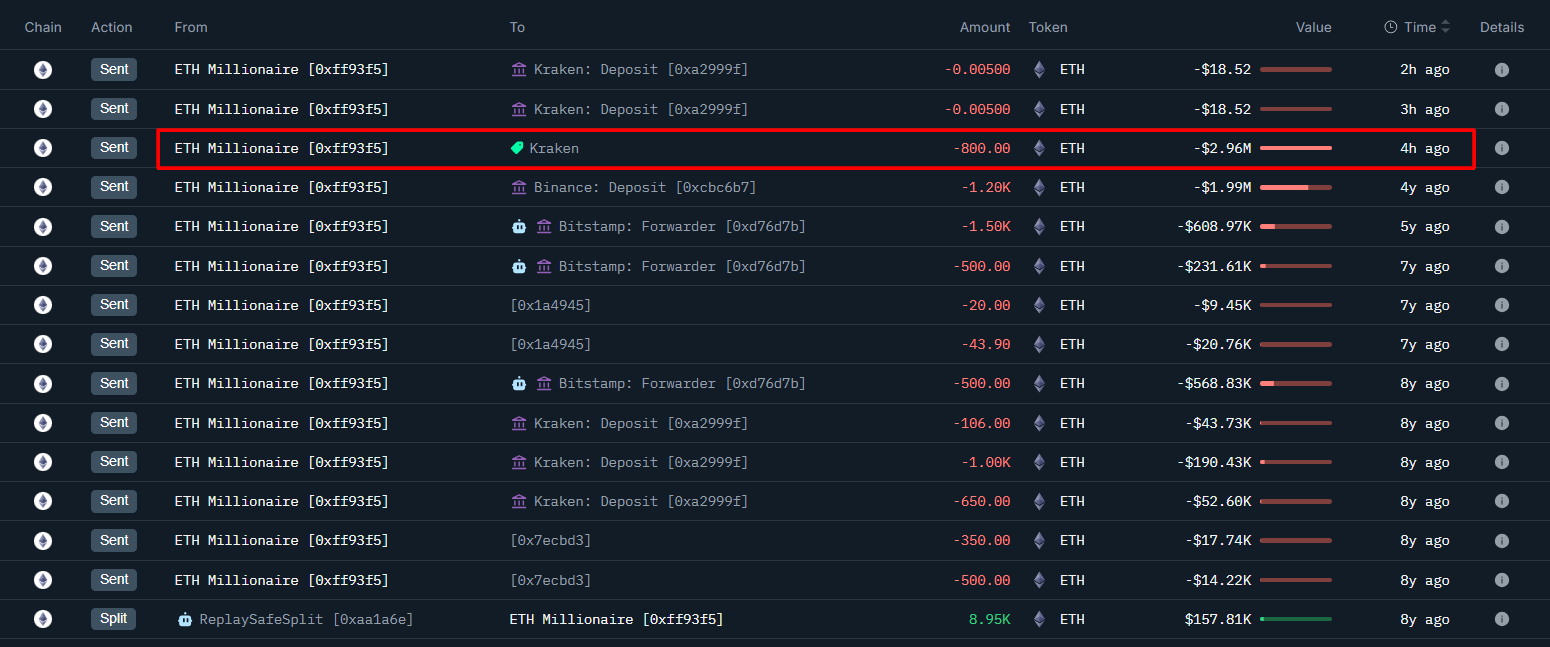Click the Sent badge on the 4y ago row

pos(114,187)
